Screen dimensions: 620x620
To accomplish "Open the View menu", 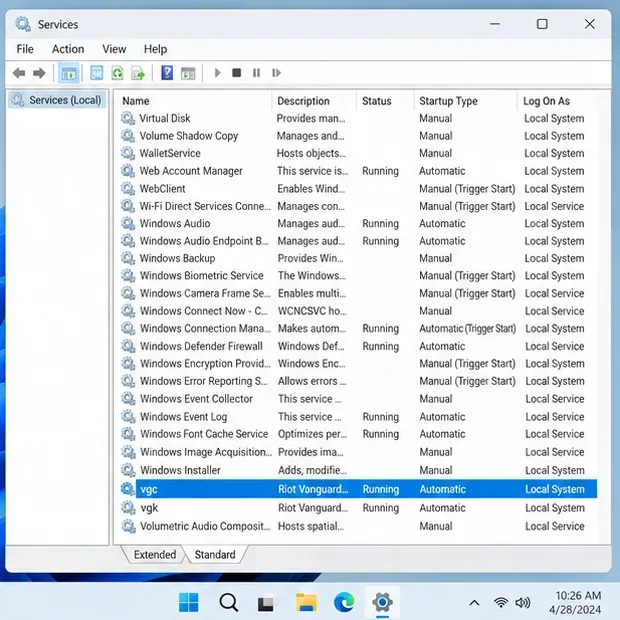I will 114,49.
